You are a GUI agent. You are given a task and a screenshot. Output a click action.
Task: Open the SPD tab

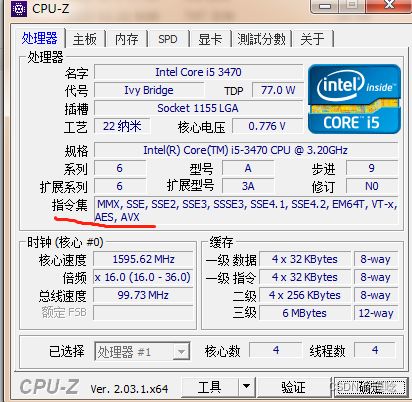point(168,39)
